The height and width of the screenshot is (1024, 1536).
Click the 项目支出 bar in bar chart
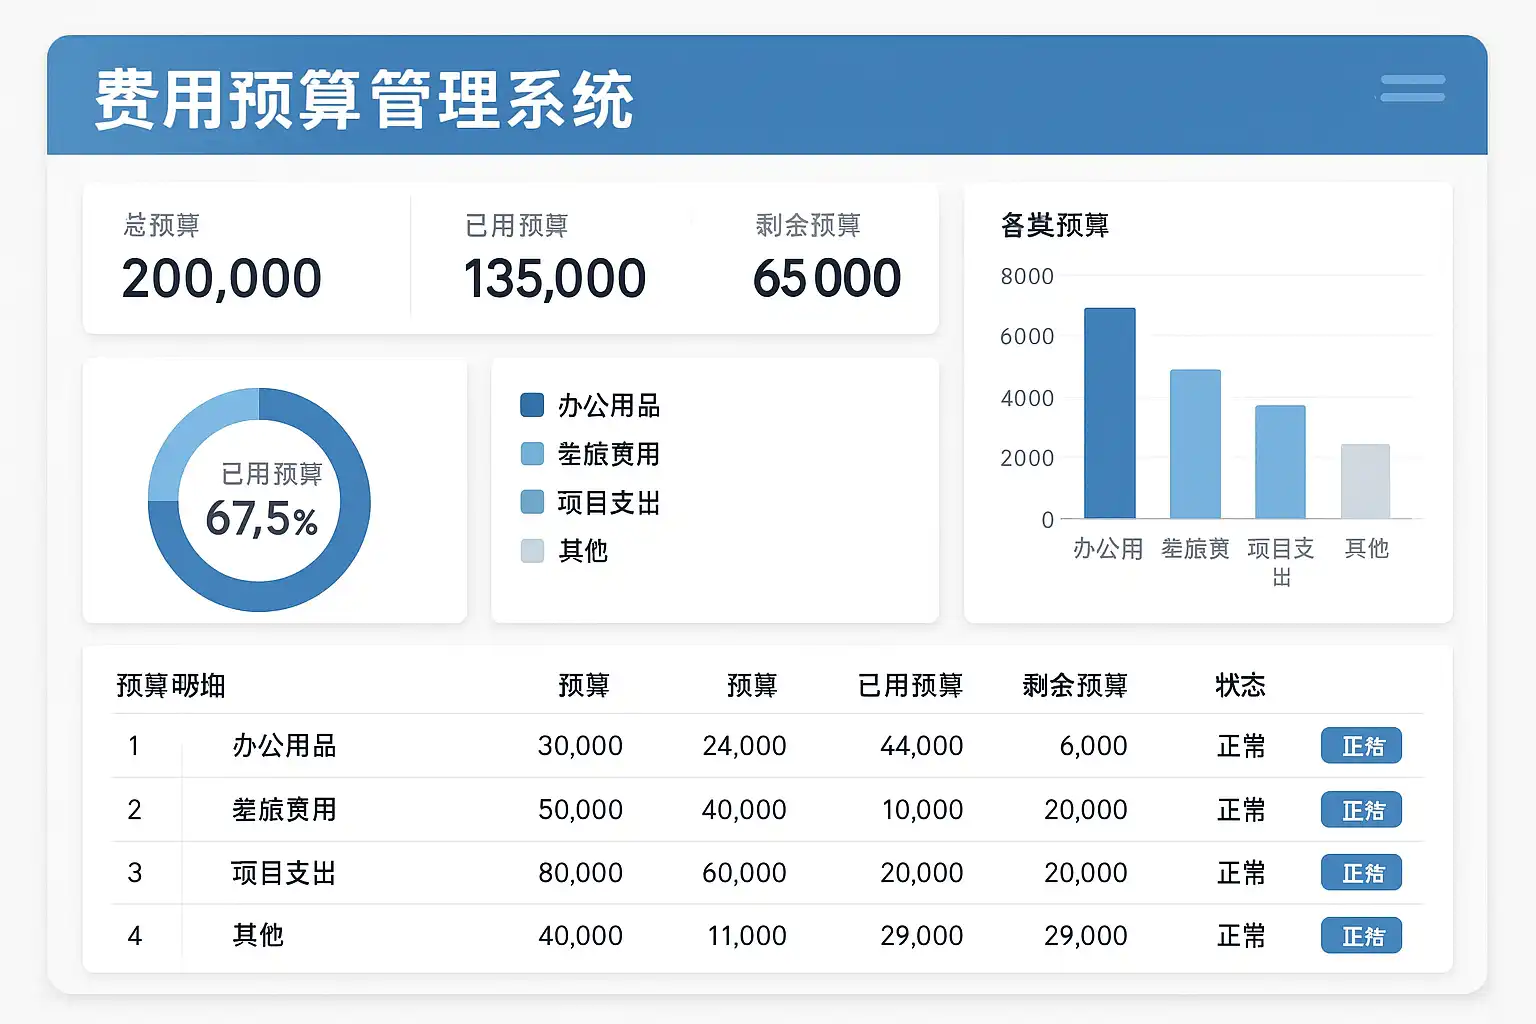(x=1280, y=461)
